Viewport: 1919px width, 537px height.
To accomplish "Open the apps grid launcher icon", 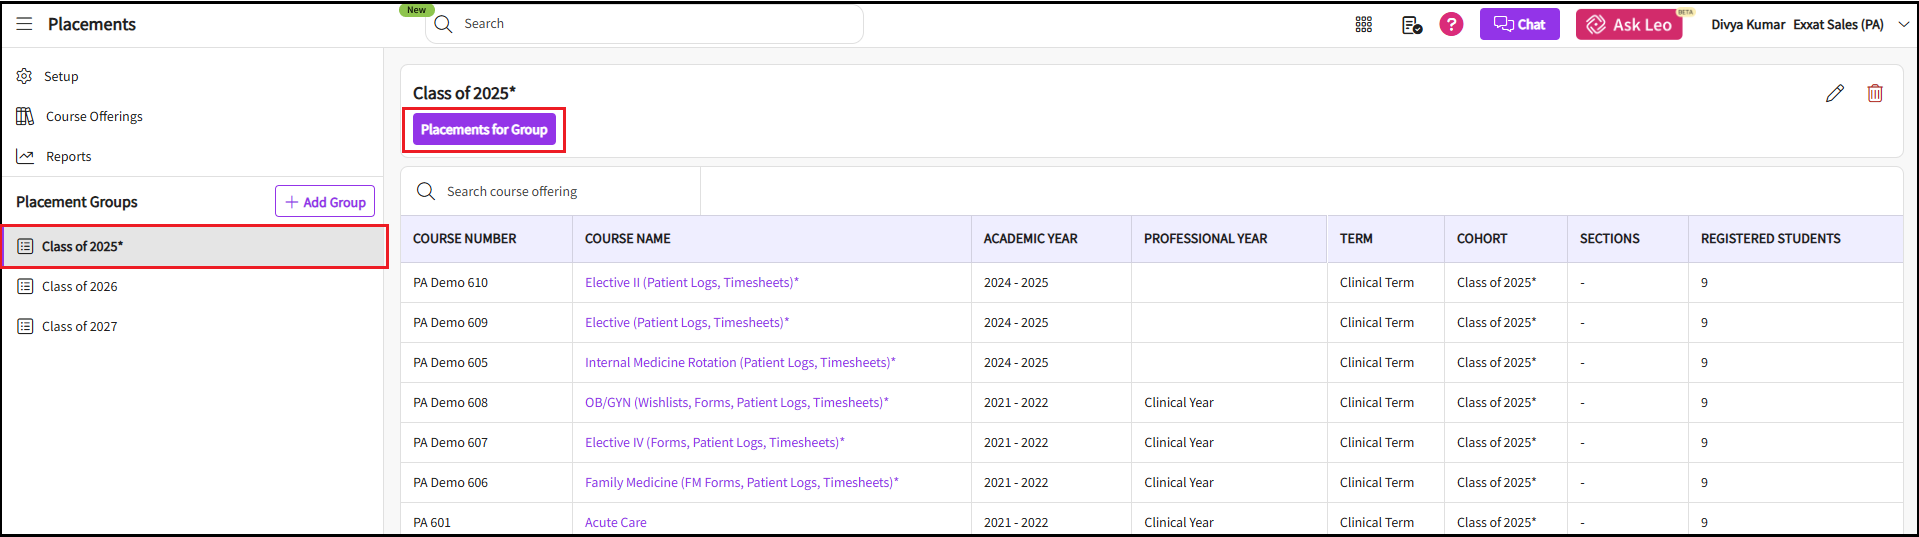I will pos(1363,24).
